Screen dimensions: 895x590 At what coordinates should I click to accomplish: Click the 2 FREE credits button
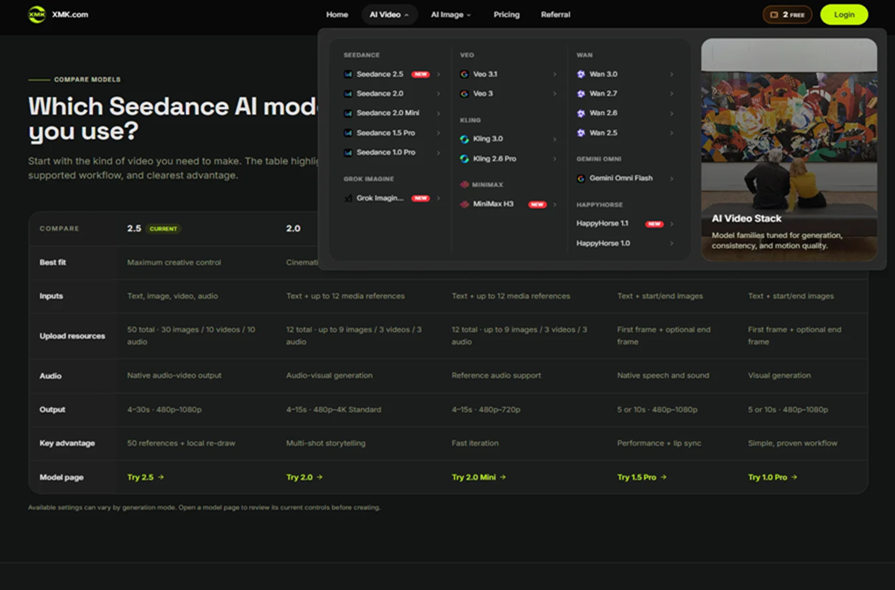(x=787, y=15)
